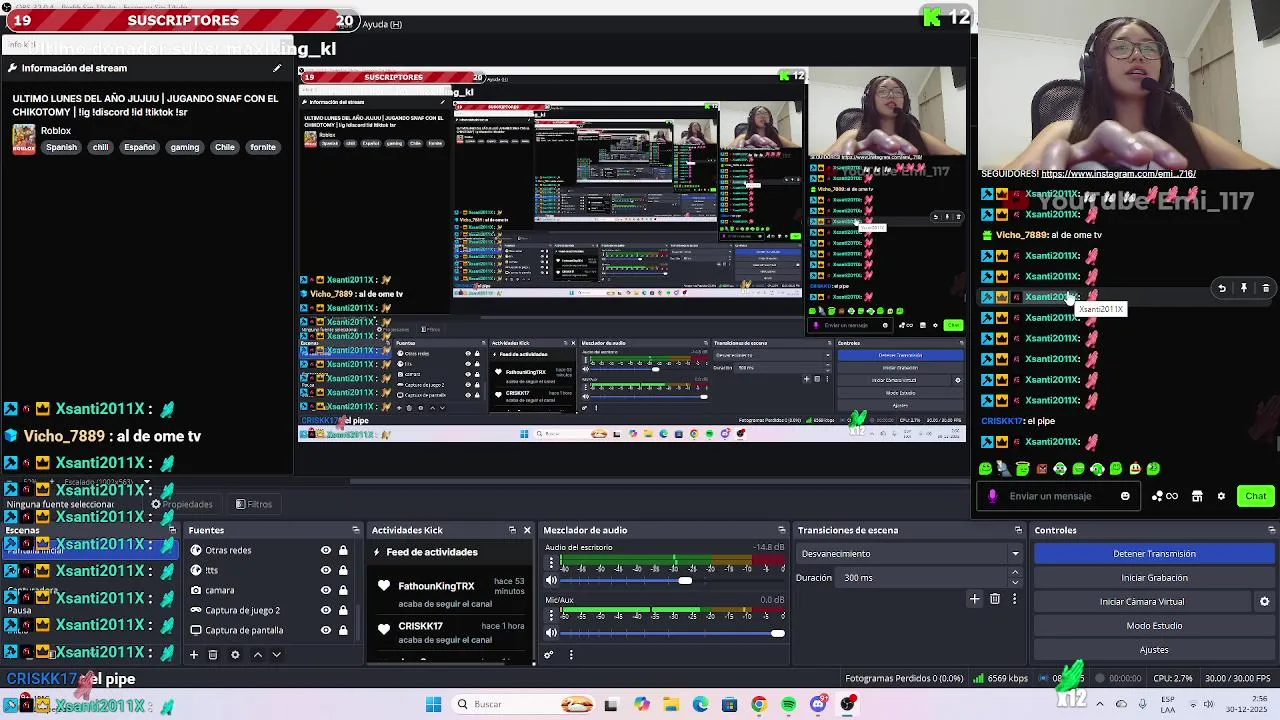Open Windows Start menu
The width and height of the screenshot is (1280, 720).
click(x=433, y=705)
